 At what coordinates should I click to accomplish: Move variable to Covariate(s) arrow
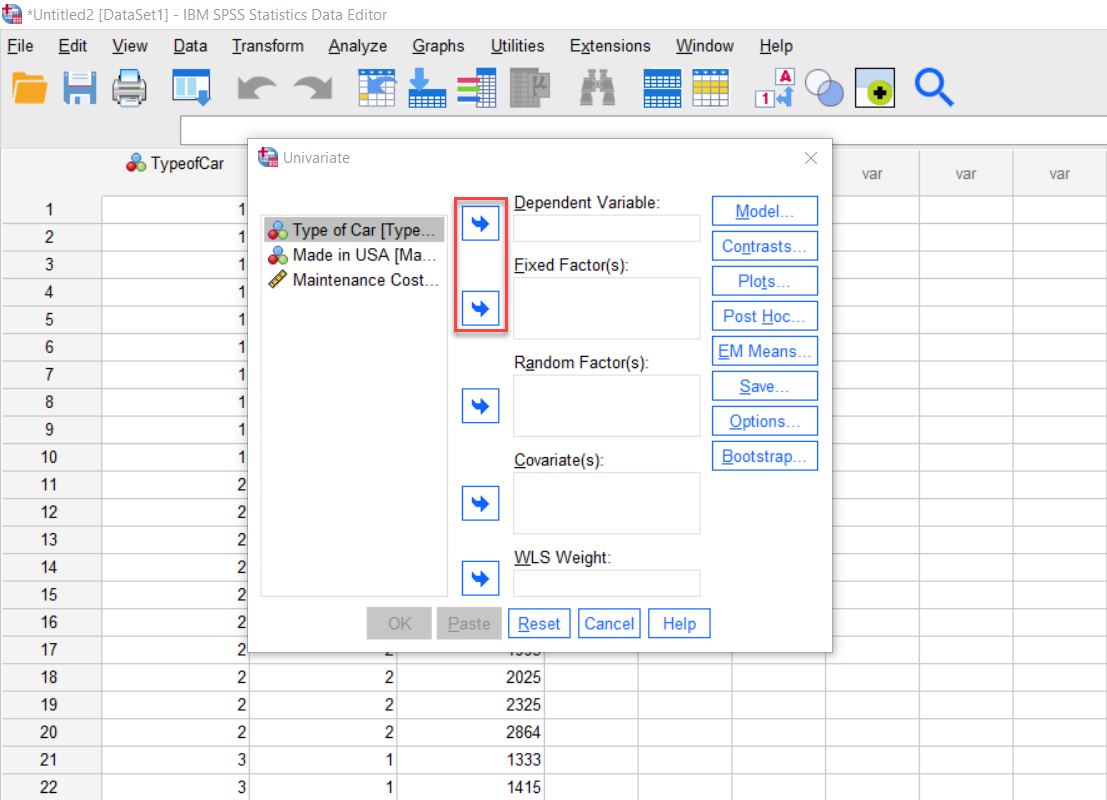[480, 503]
